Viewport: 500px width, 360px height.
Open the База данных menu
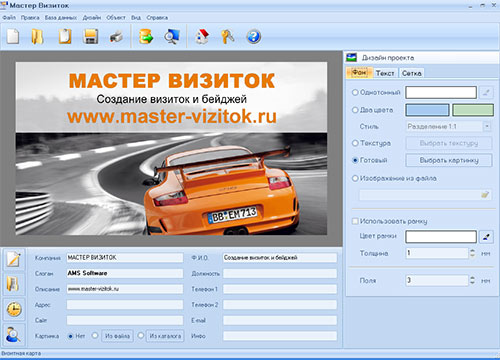pos(61,17)
